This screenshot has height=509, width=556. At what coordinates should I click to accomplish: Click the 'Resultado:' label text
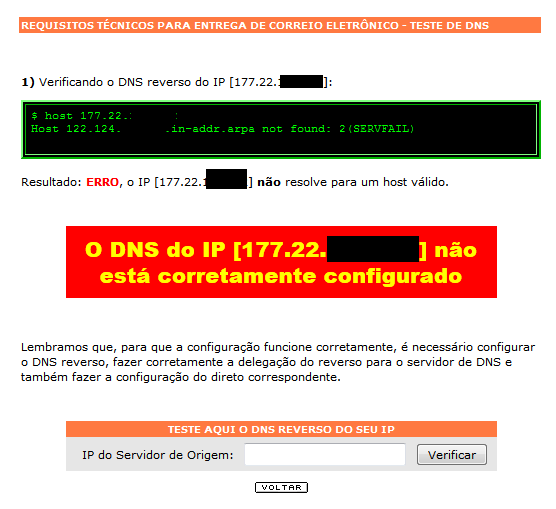coord(51,182)
